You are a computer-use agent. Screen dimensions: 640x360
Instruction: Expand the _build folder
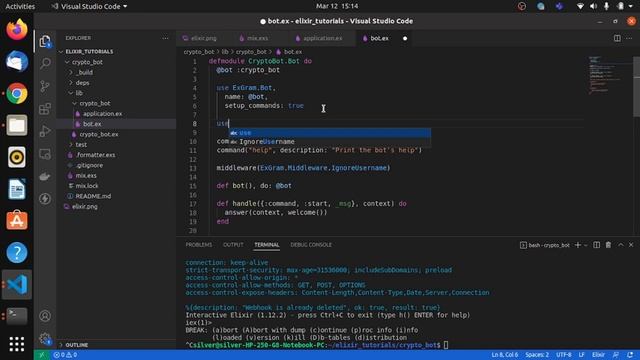(x=84, y=72)
